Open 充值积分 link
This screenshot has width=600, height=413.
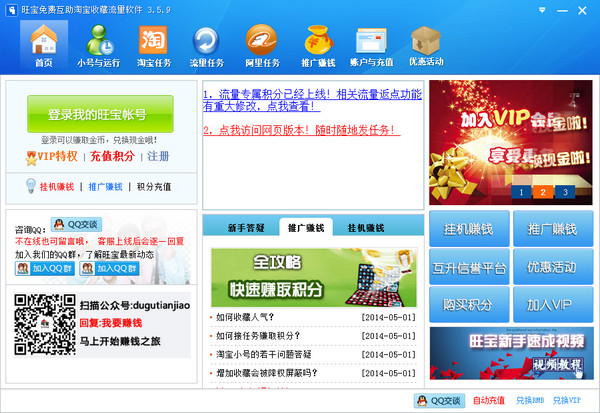click(x=112, y=156)
